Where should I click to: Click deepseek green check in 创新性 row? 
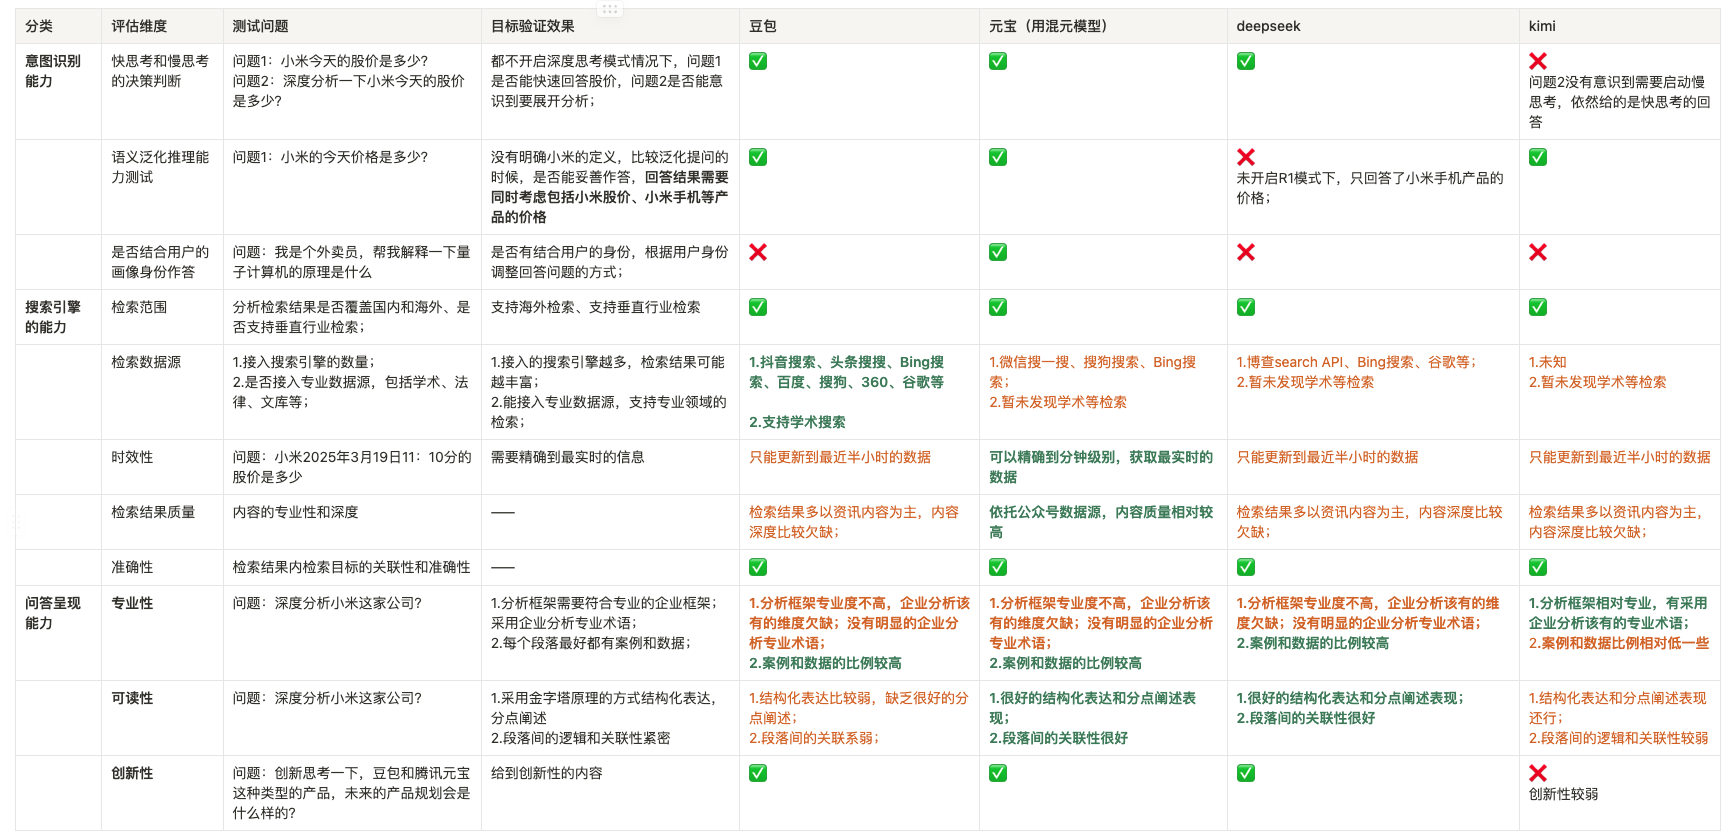coord(1246,773)
